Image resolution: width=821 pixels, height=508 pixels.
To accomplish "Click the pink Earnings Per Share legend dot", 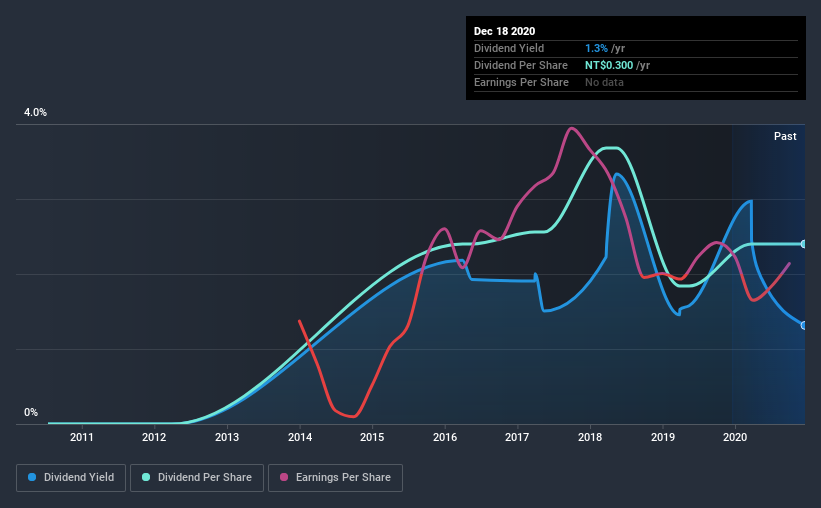I will click(284, 477).
